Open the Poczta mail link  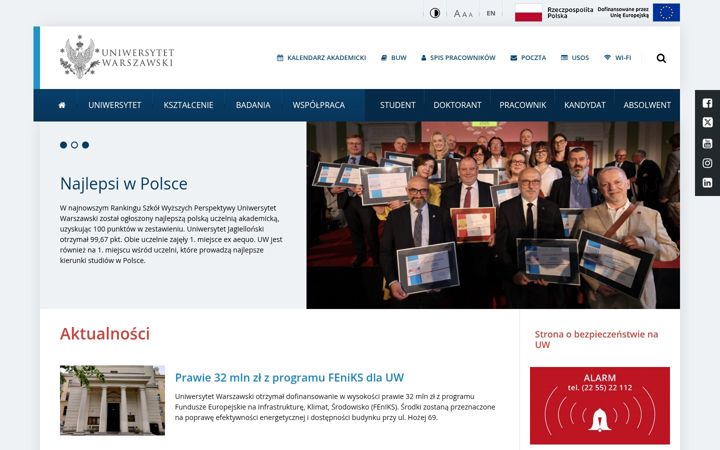(528, 58)
